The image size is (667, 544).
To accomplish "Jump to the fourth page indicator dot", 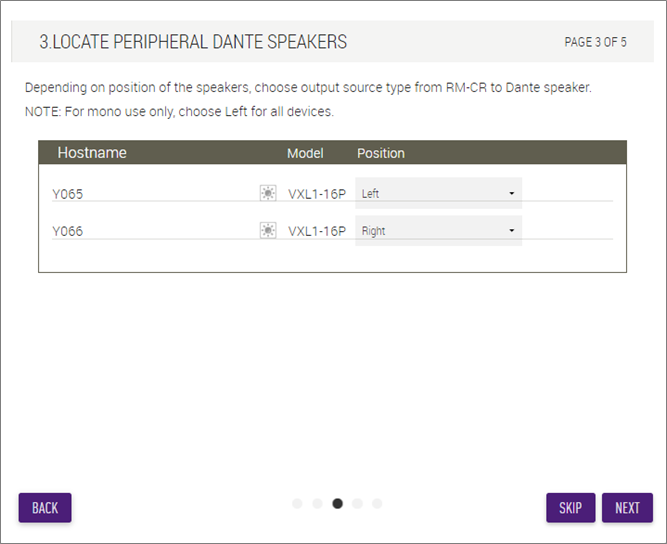I will coord(357,504).
